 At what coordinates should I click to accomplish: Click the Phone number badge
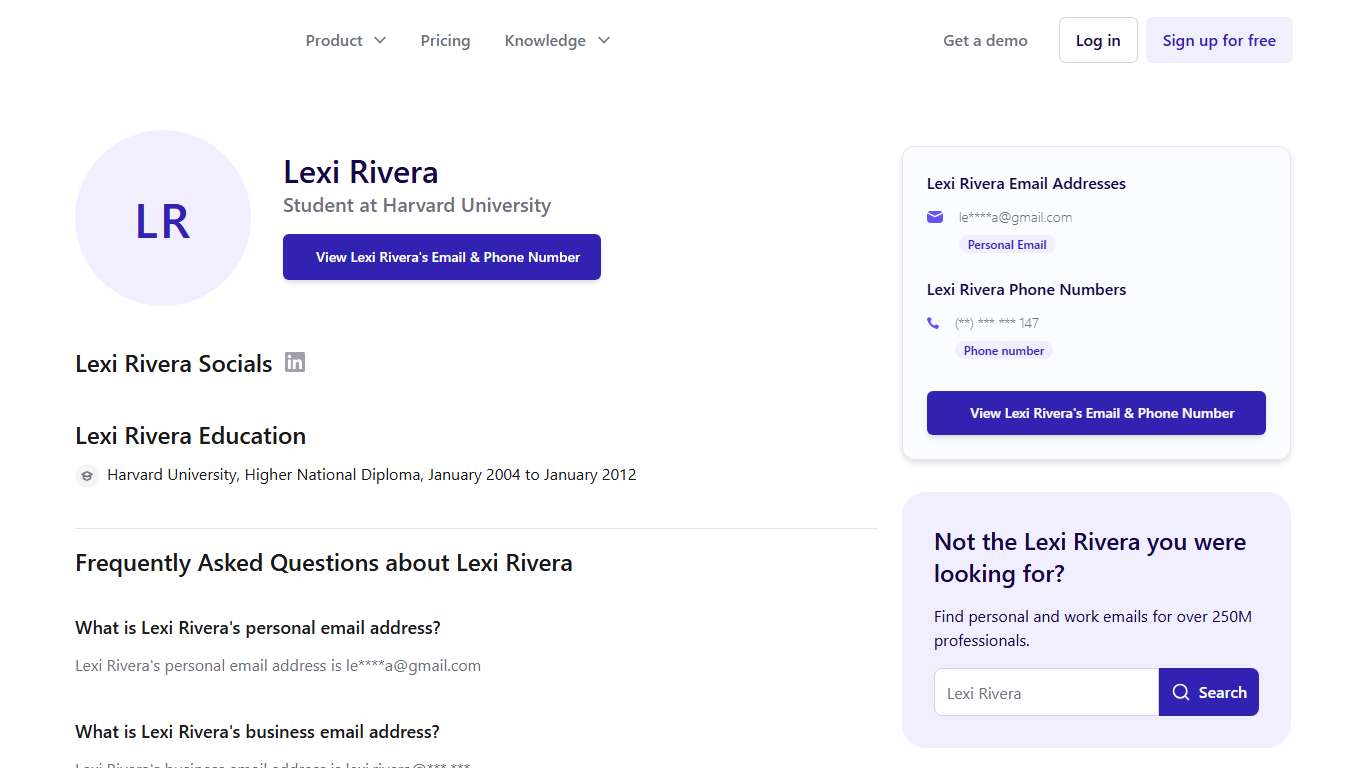1003,350
